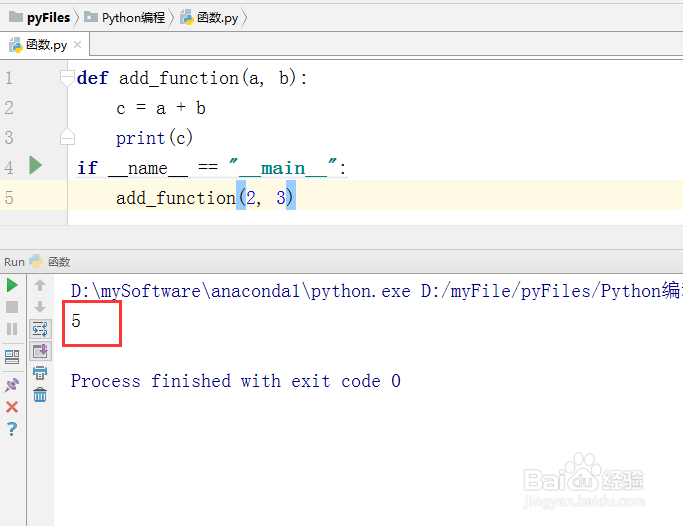This screenshot has height=526, width=683.
Task: Click 'c = a + b' on line 2
Action: tap(161, 108)
